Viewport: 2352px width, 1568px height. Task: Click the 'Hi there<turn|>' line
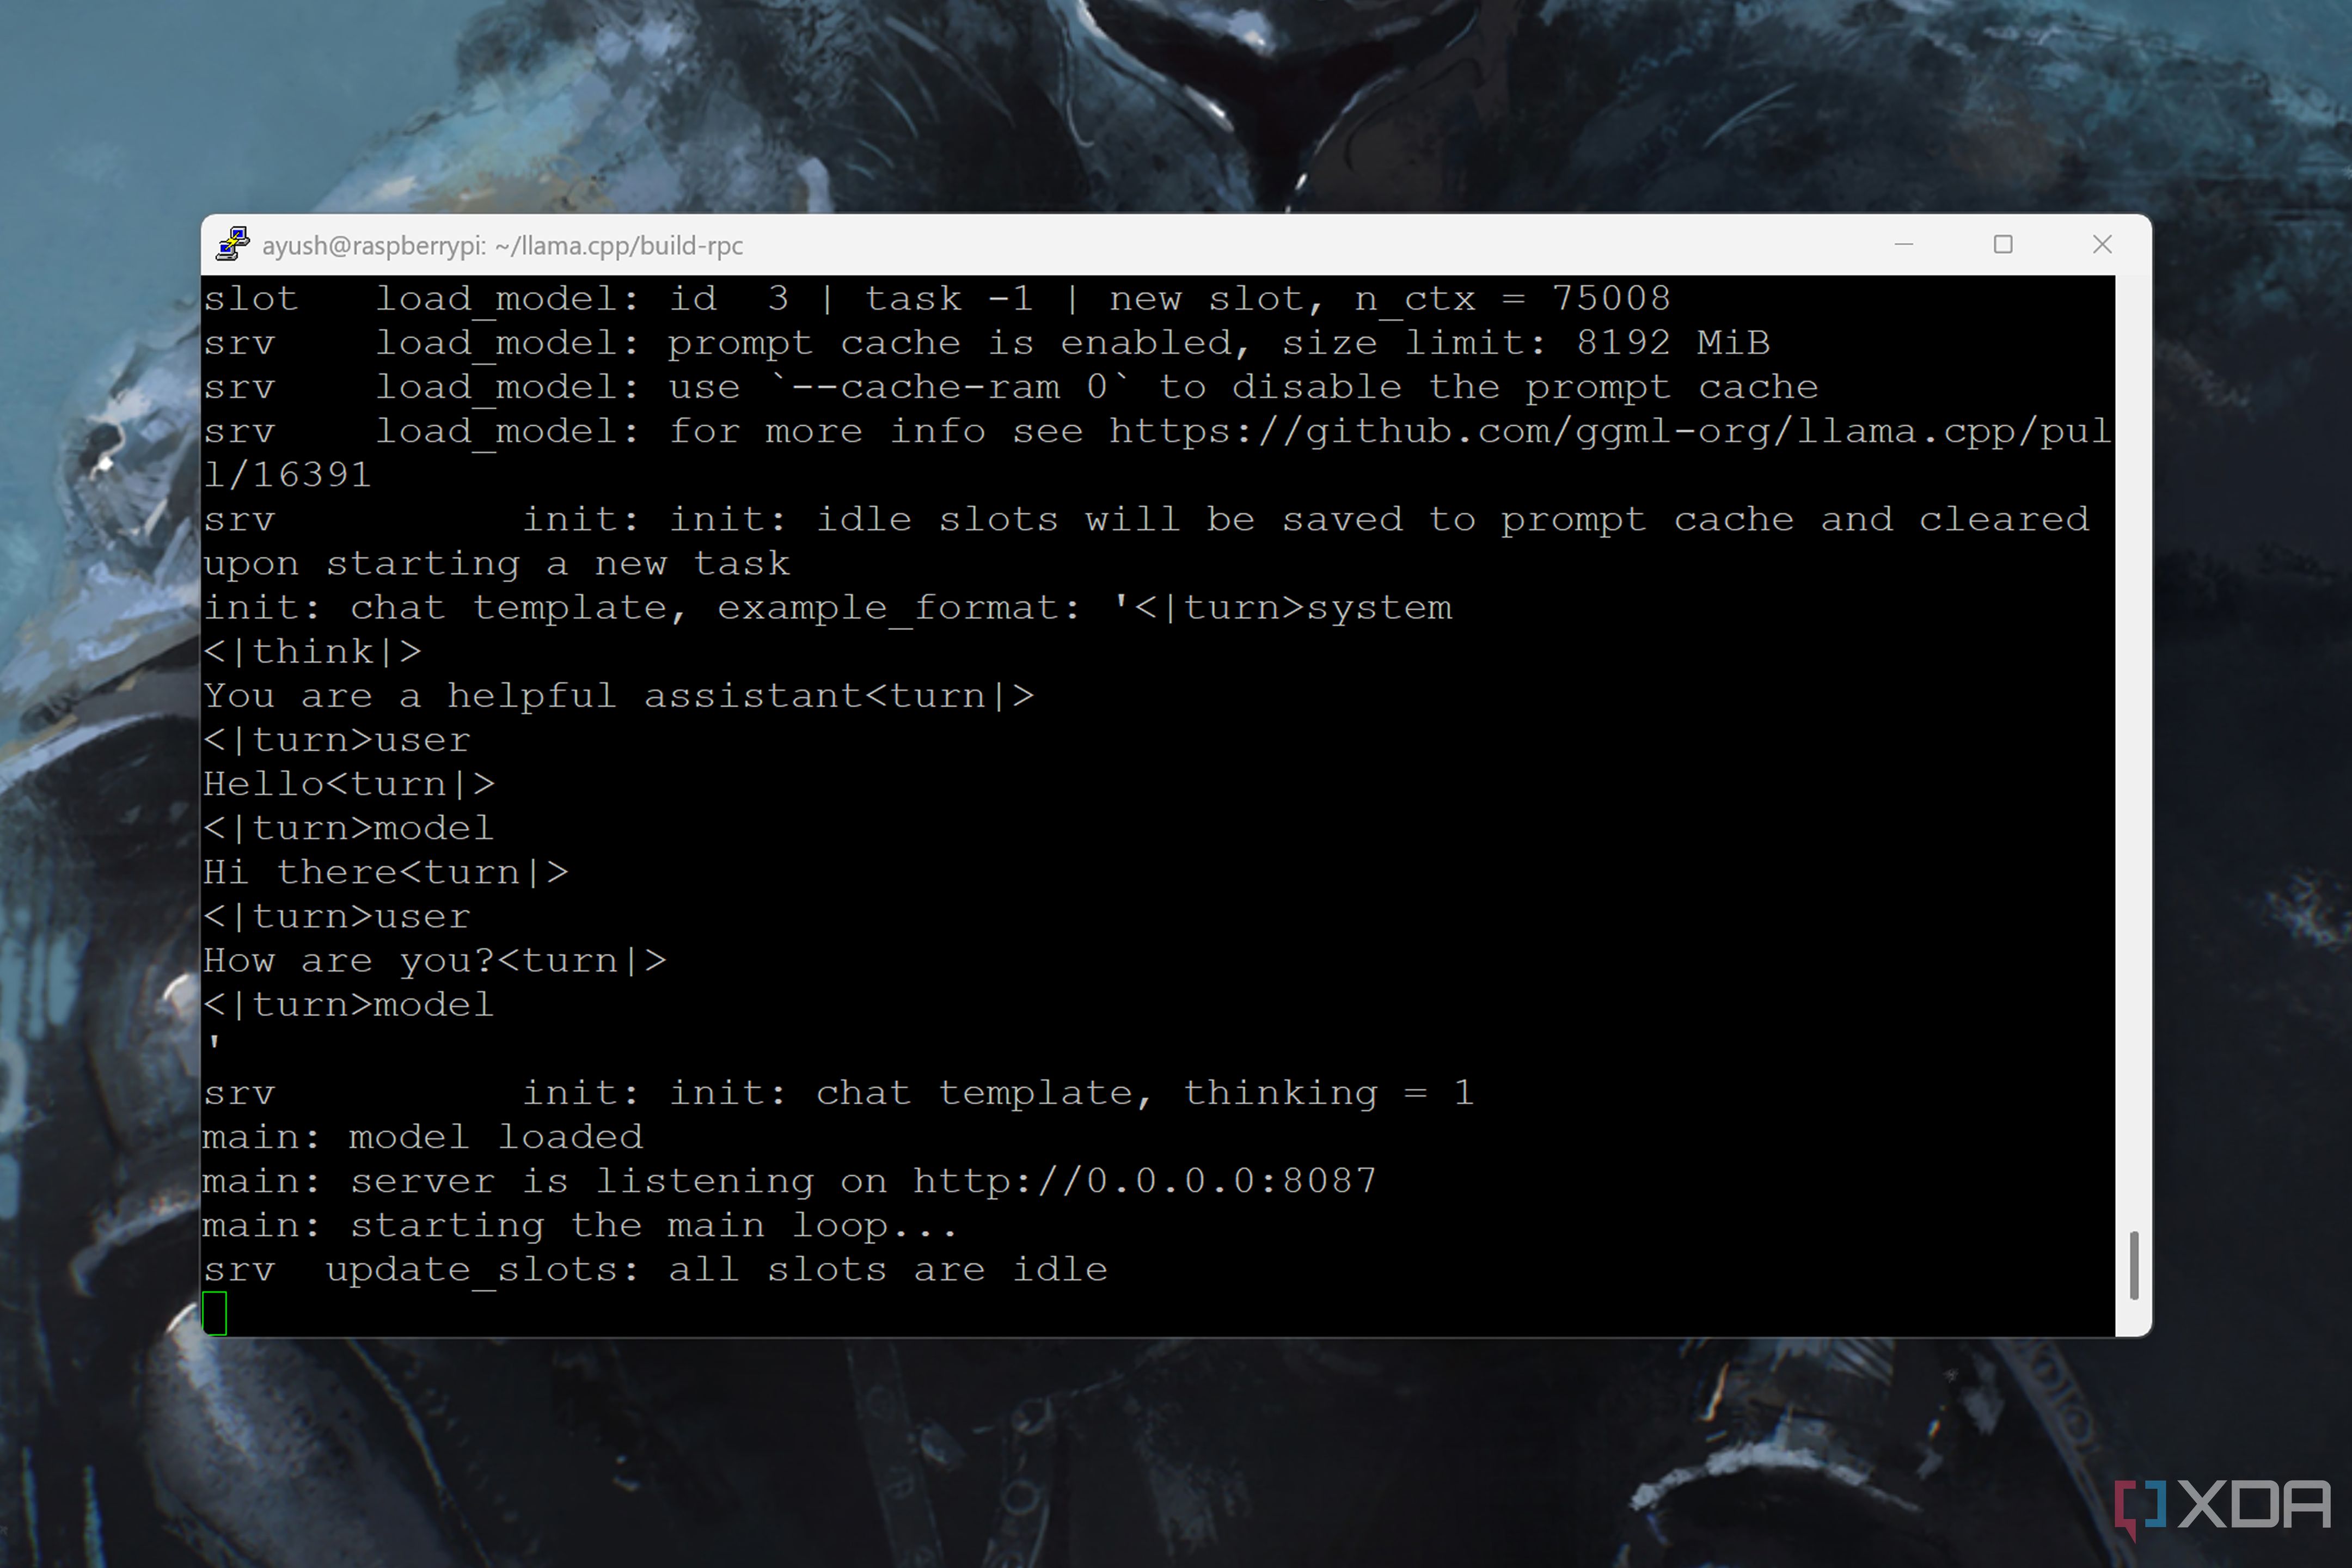[x=386, y=872]
